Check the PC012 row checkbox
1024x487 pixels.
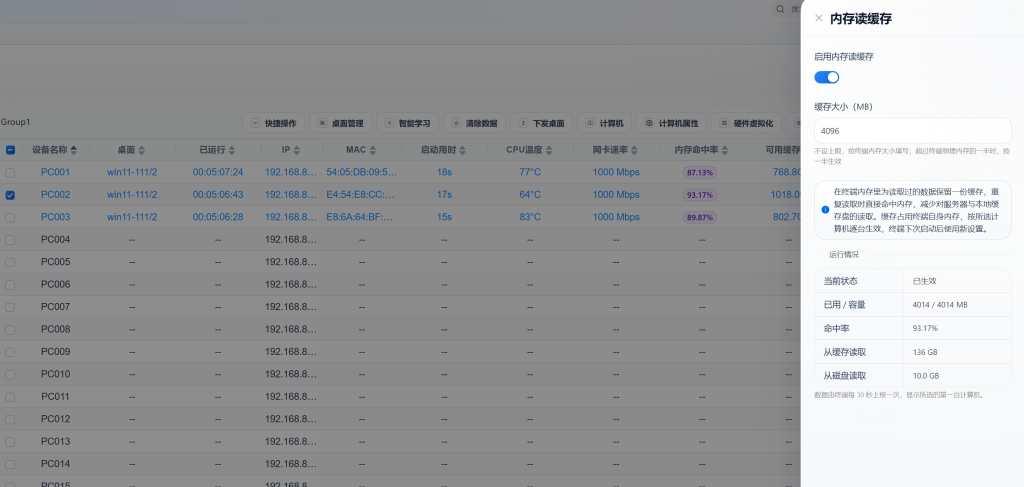10,418
